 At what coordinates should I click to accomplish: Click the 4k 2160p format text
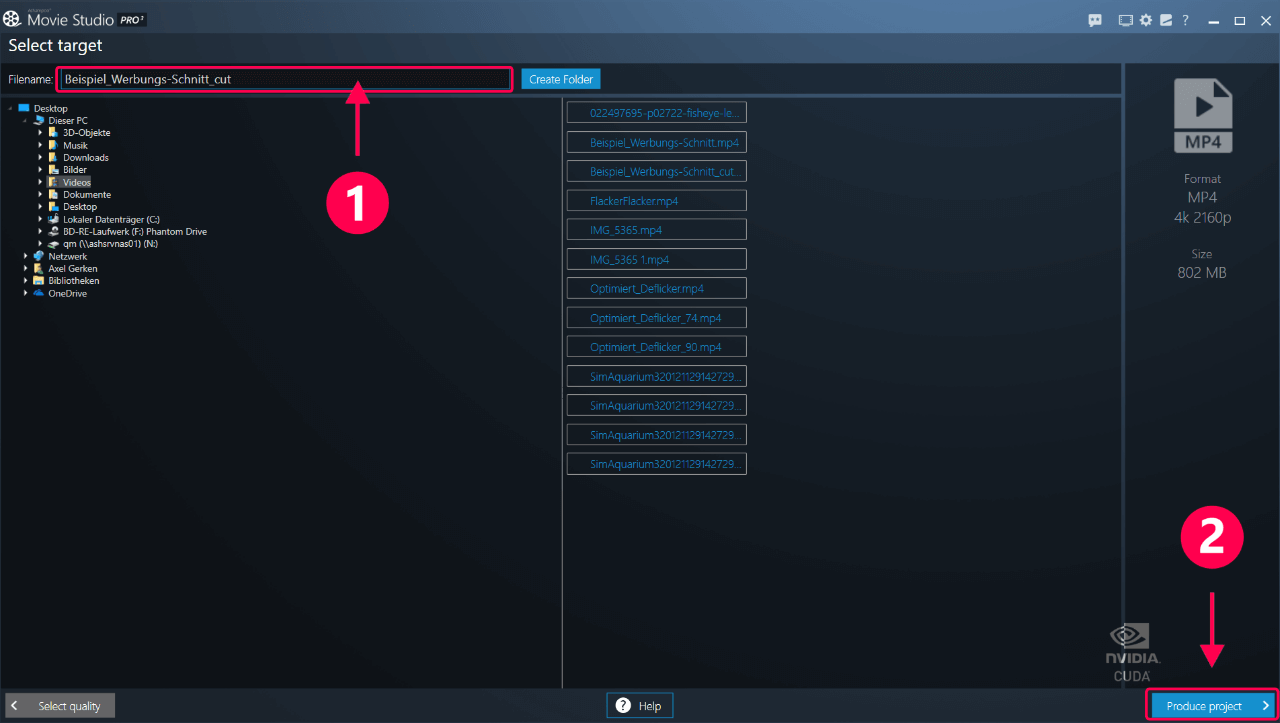coord(1202,216)
